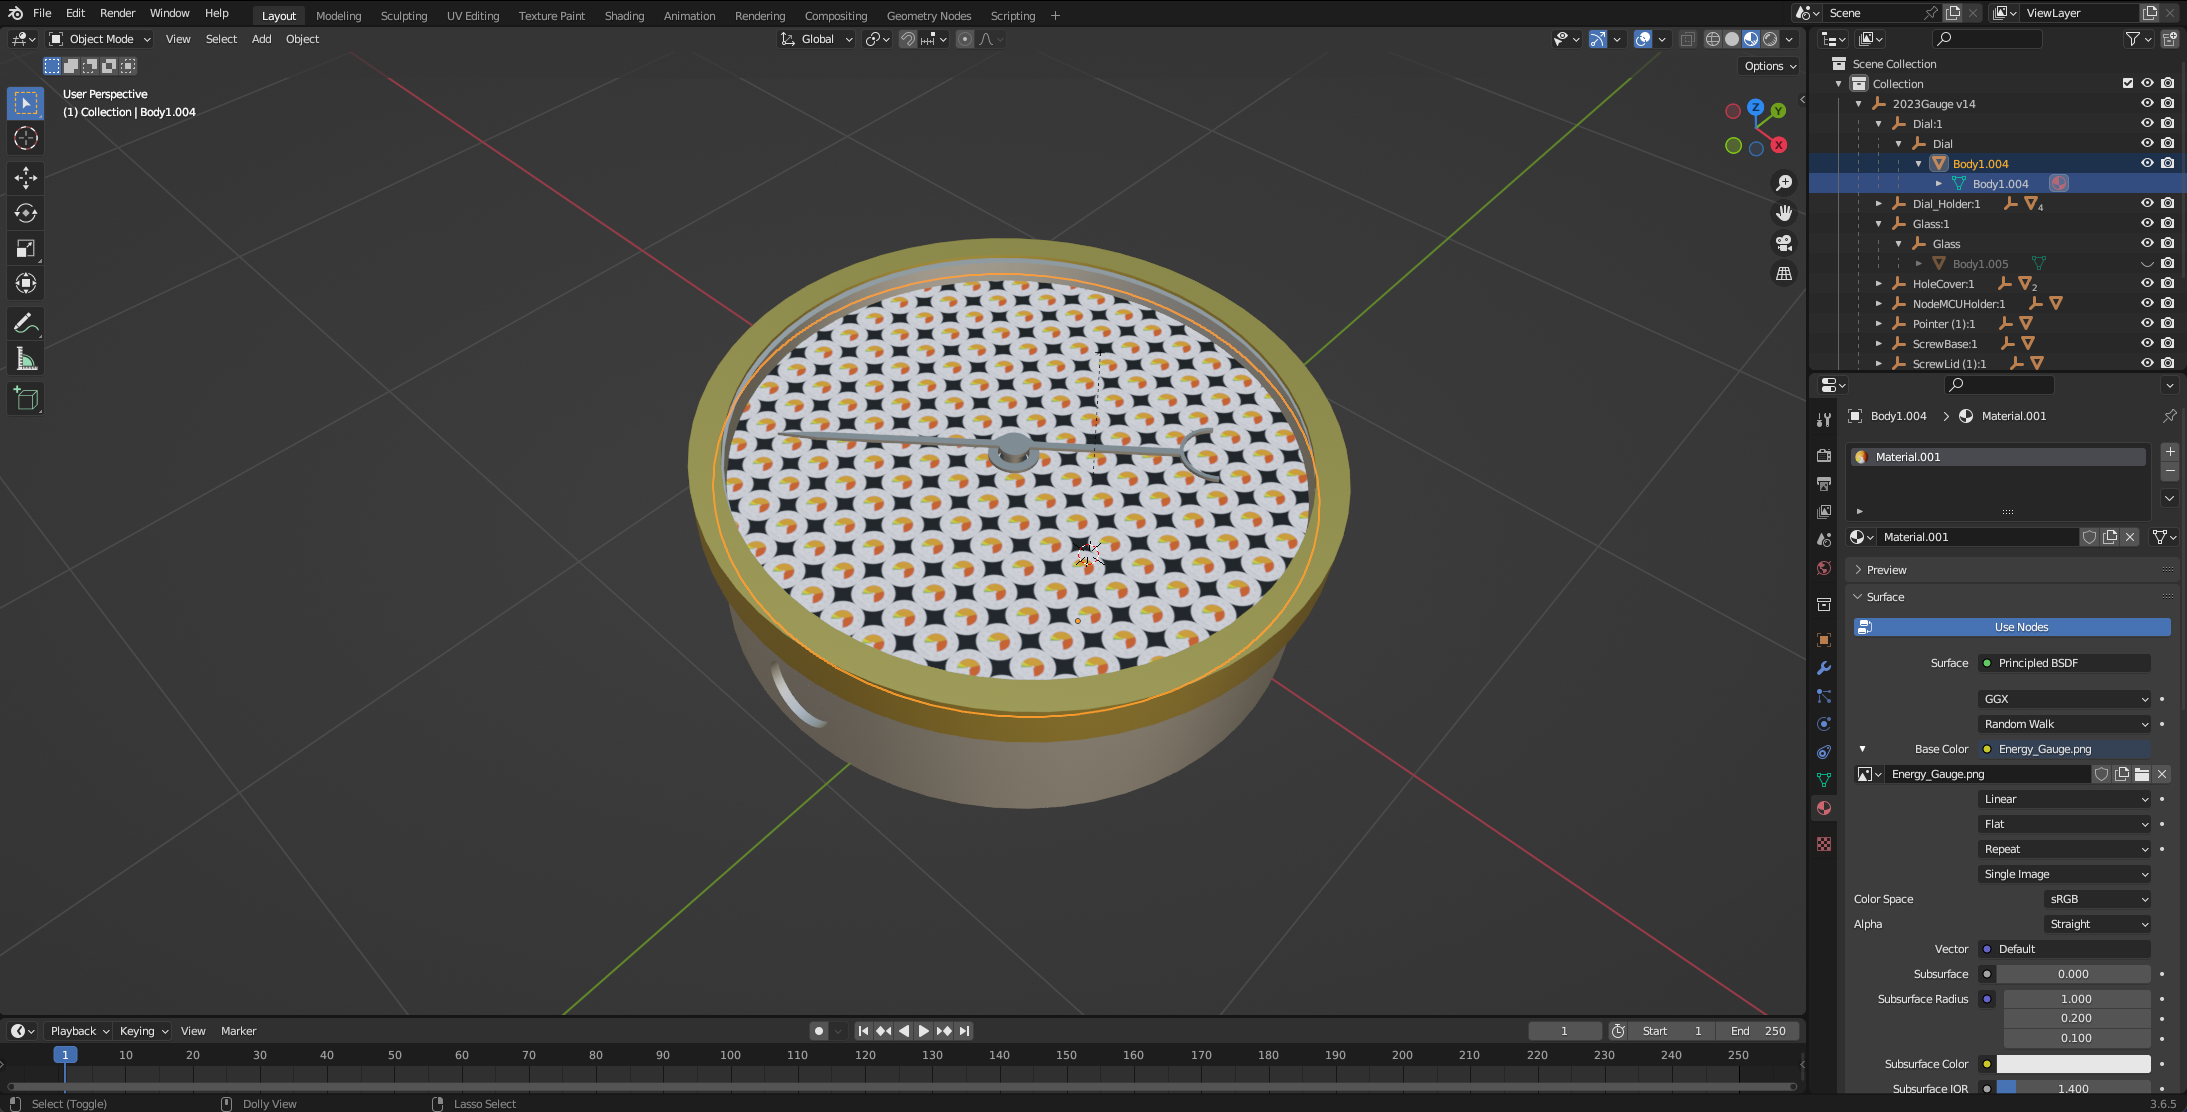Click the Use Nodes button
2187x1112 pixels.
tap(2013, 627)
